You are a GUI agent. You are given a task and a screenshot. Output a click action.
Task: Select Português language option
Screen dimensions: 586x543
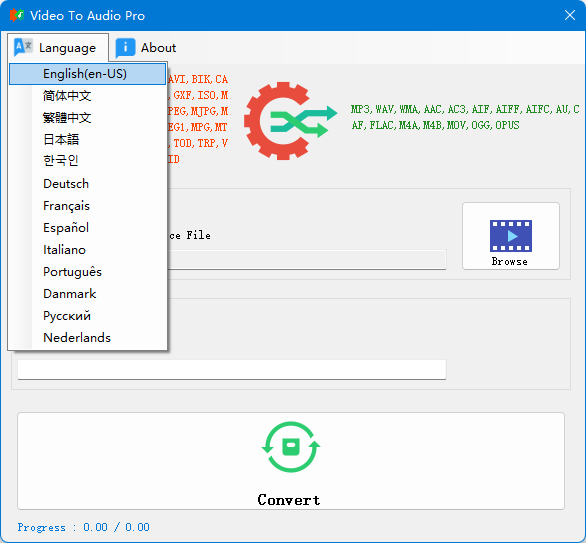[87, 272]
